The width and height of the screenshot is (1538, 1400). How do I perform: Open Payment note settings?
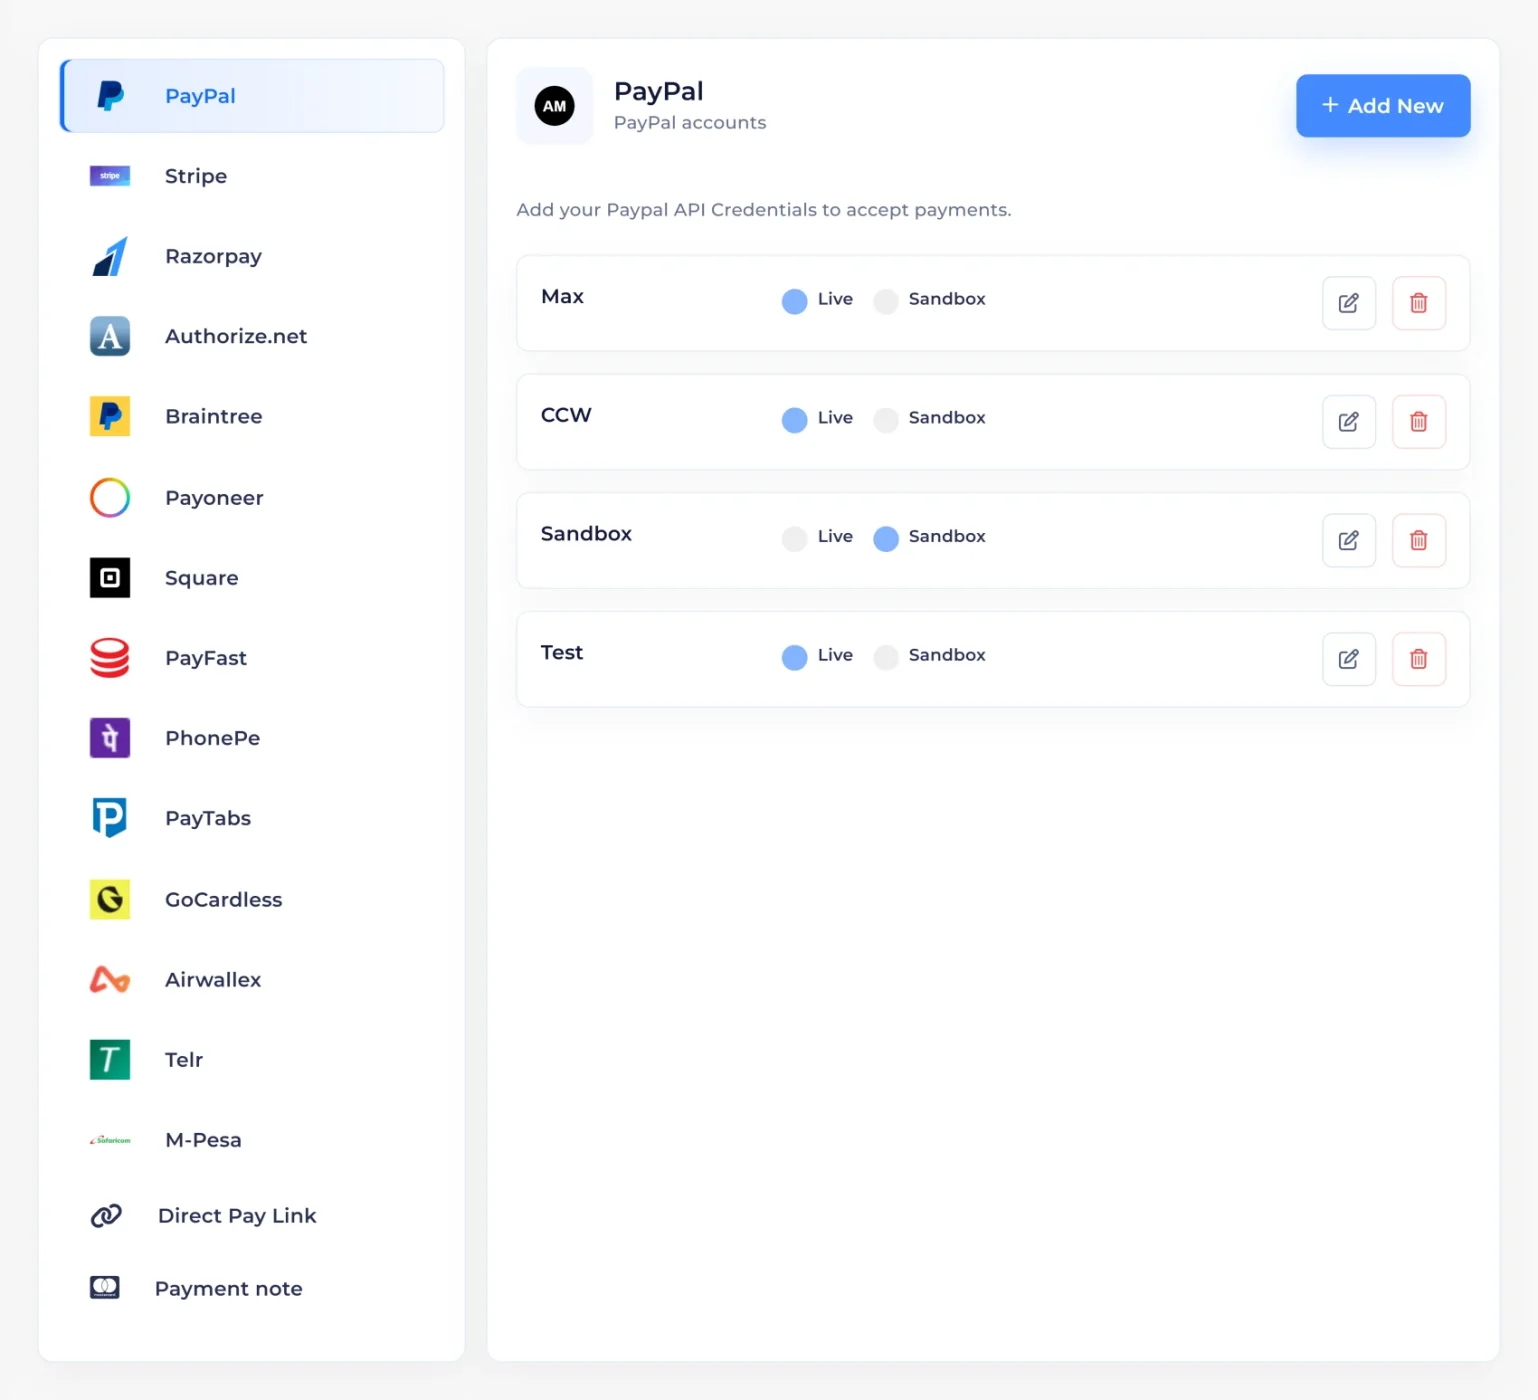(x=252, y=1288)
